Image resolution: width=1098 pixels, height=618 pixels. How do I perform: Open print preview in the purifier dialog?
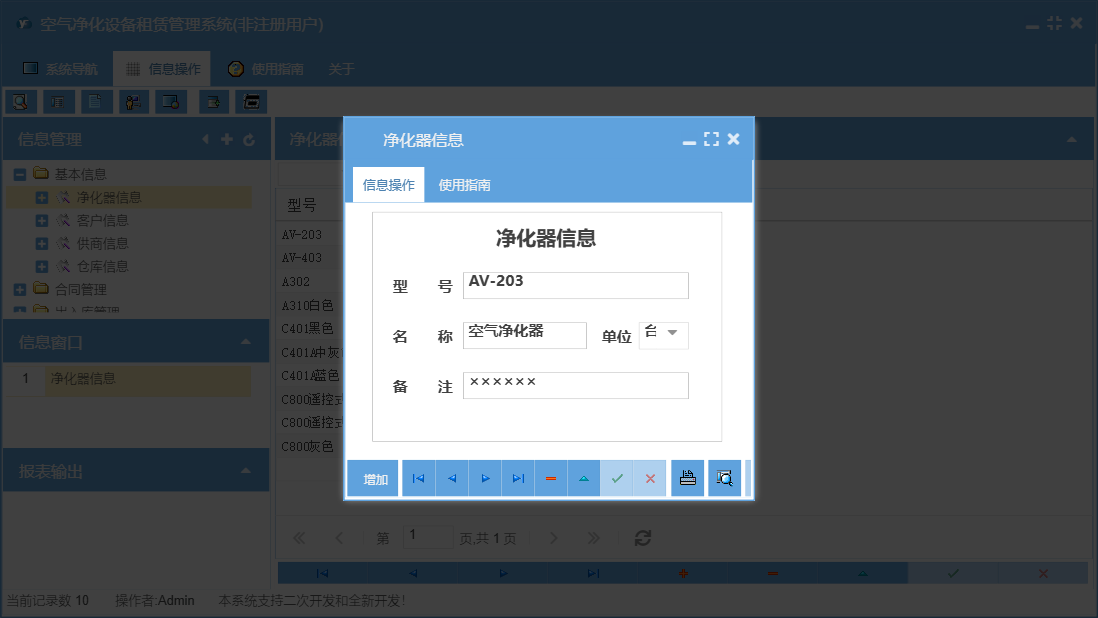[x=724, y=478]
